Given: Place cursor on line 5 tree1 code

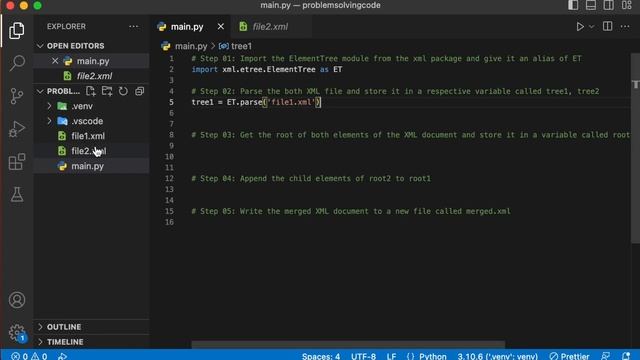Looking at the screenshot, I should [x=256, y=102].
